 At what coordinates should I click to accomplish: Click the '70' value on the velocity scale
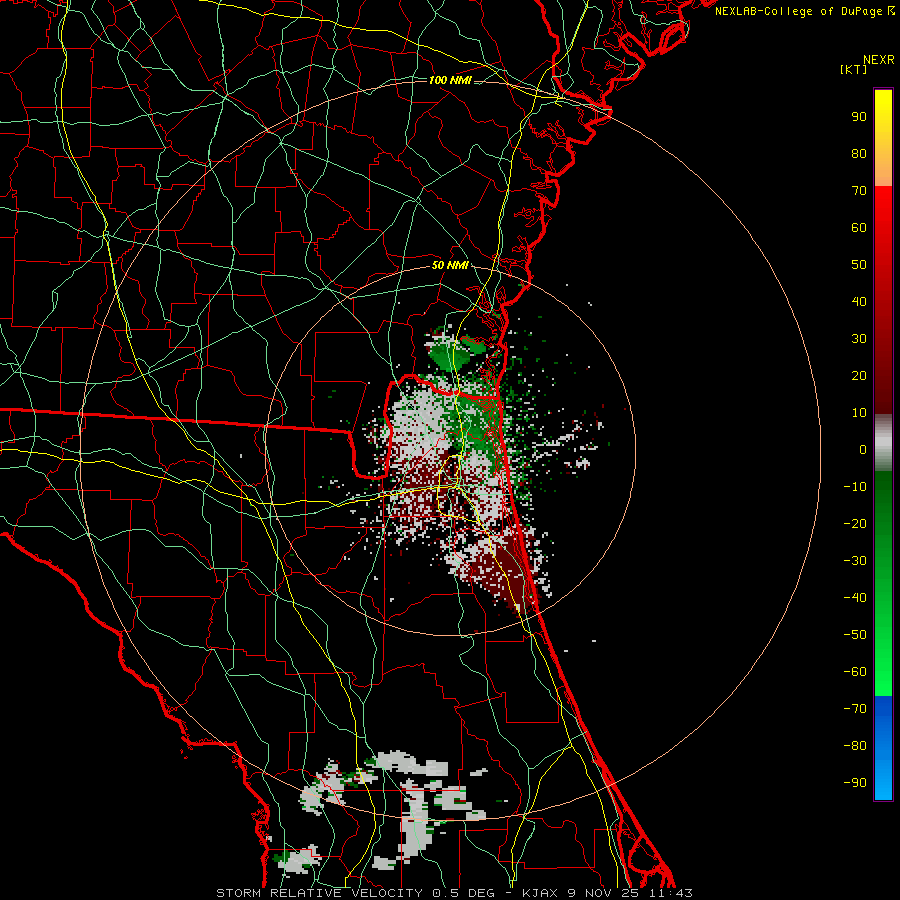(x=859, y=191)
